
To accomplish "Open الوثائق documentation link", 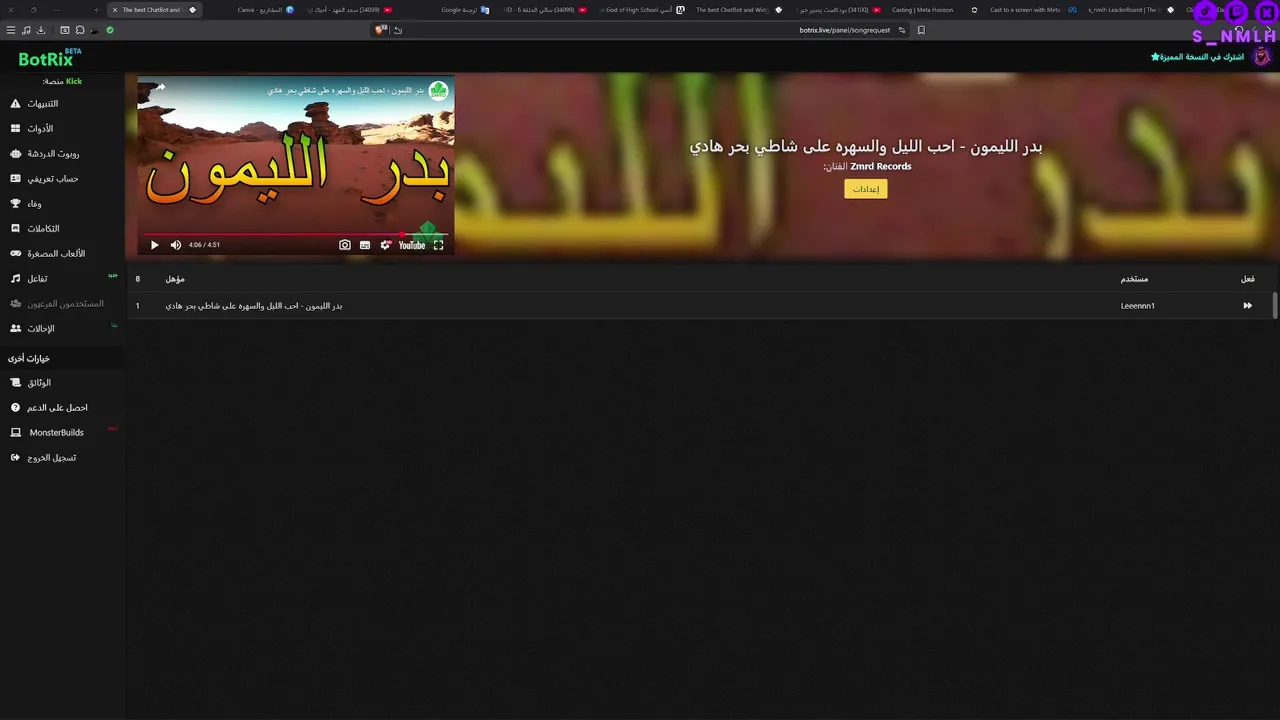I will point(32,382).
